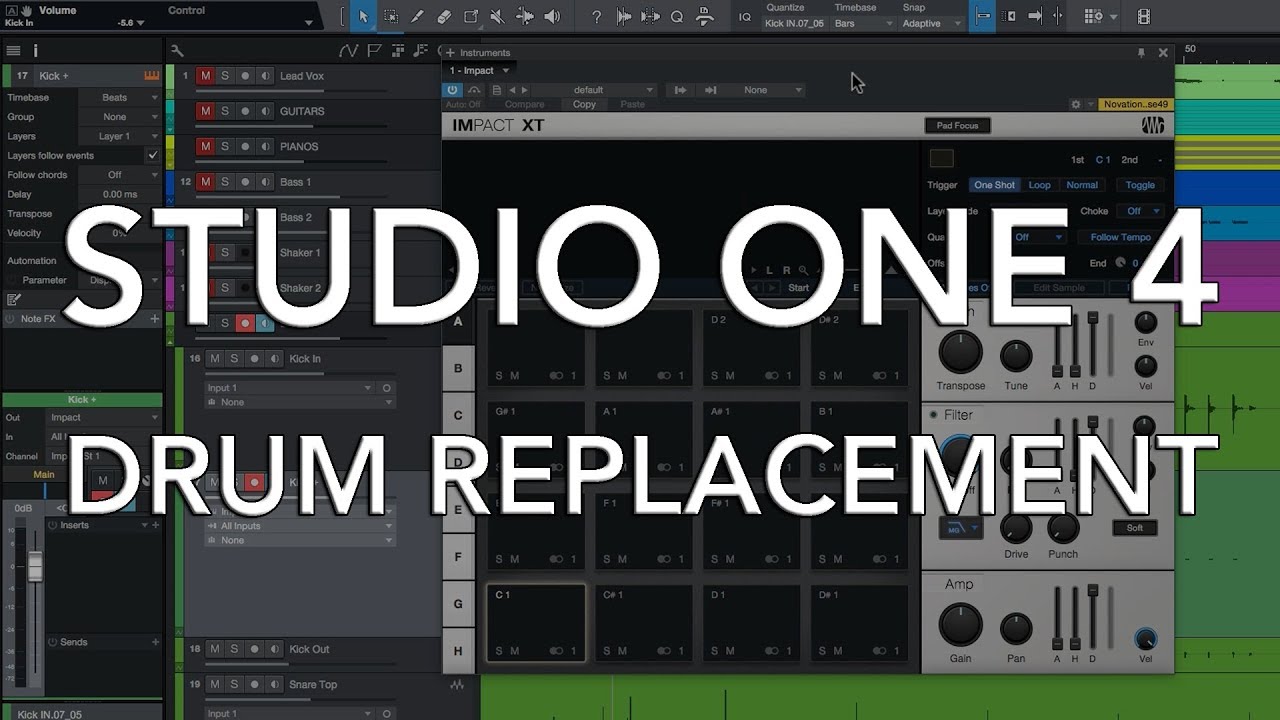Record-arm the PIANOS track
Screen dimensions: 1280x720
pyautogui.click(x=245, y=146)
